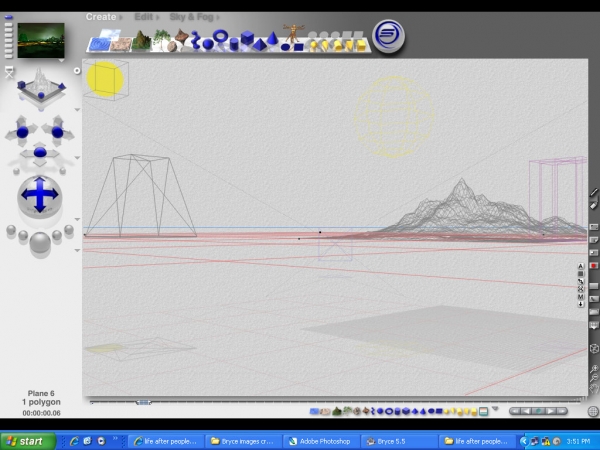
Task: Create a yellow square parallel light
Action: (361, 45)
